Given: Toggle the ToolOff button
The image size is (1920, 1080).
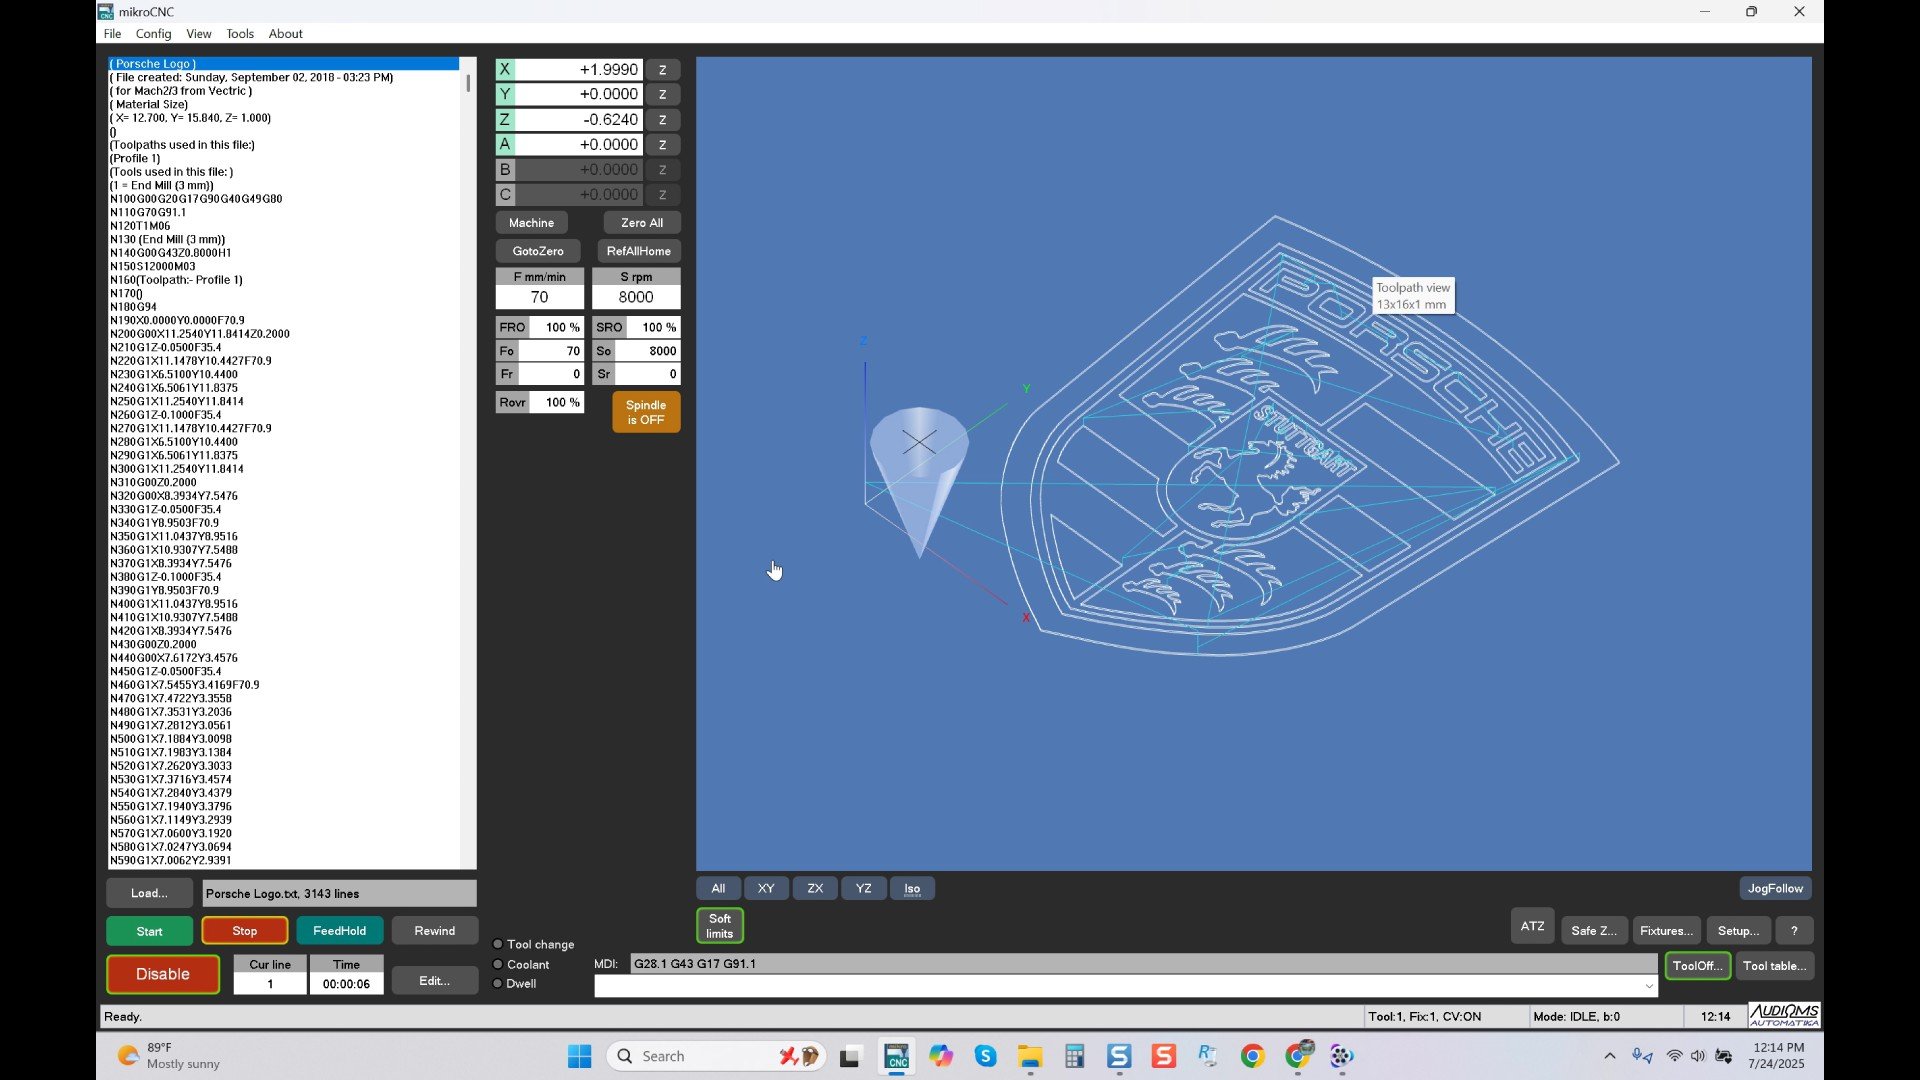Looking at the screenshot, I should pyautogui.click(x=1697, y=966).
